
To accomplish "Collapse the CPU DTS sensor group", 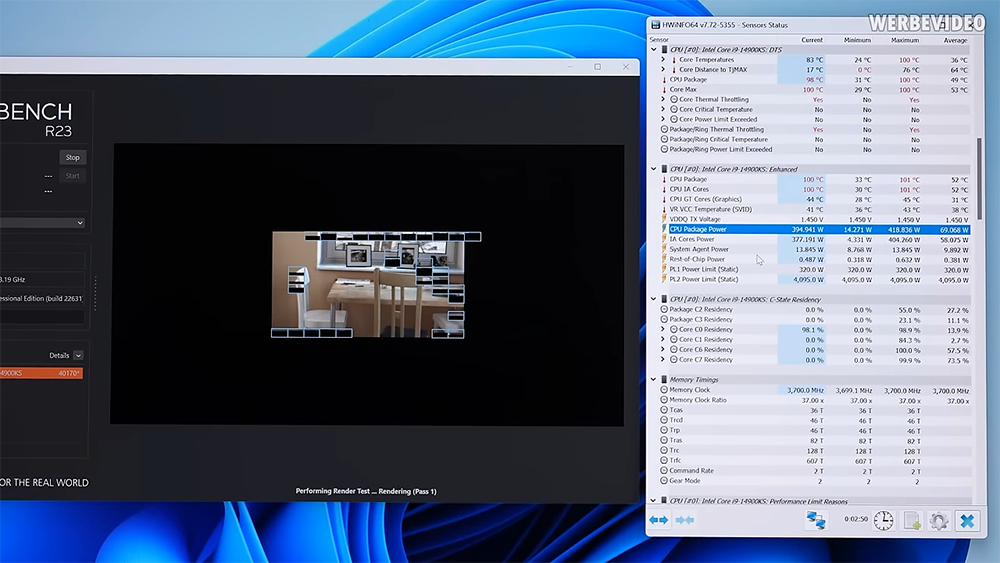I will [653, 49].
